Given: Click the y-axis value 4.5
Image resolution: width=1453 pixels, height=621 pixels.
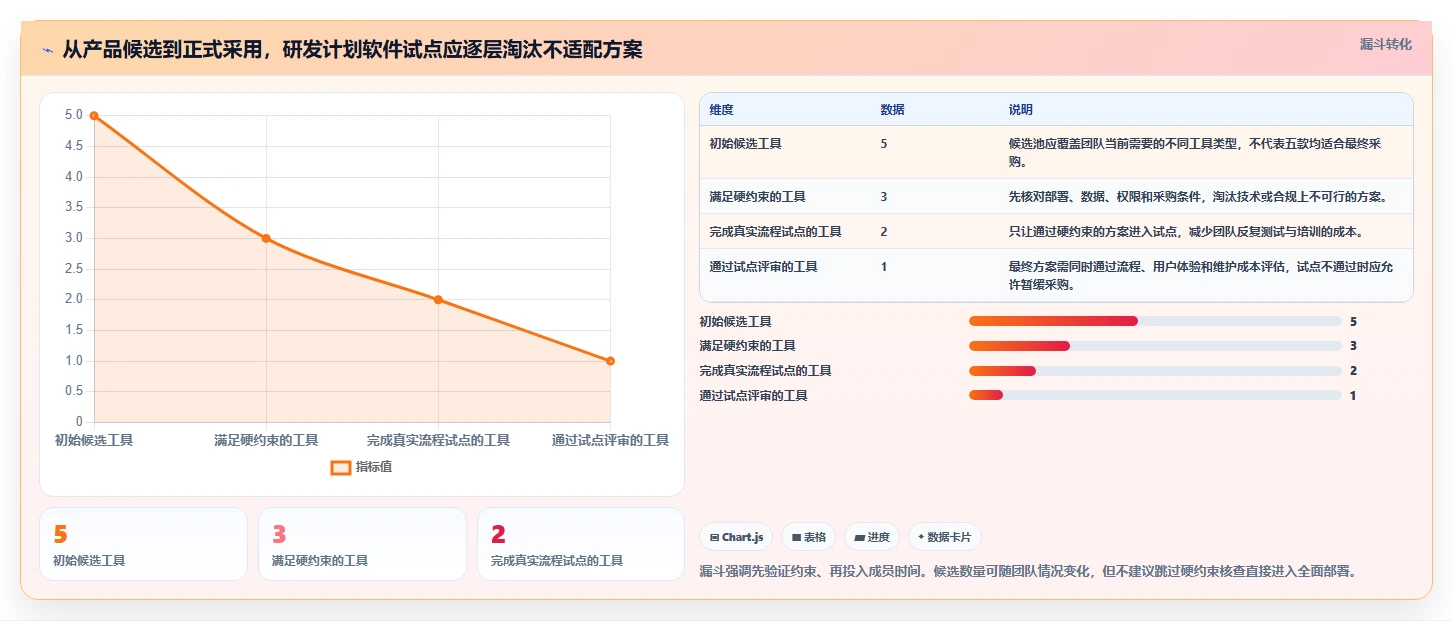Looking at the screenshot, I should 74,146.
